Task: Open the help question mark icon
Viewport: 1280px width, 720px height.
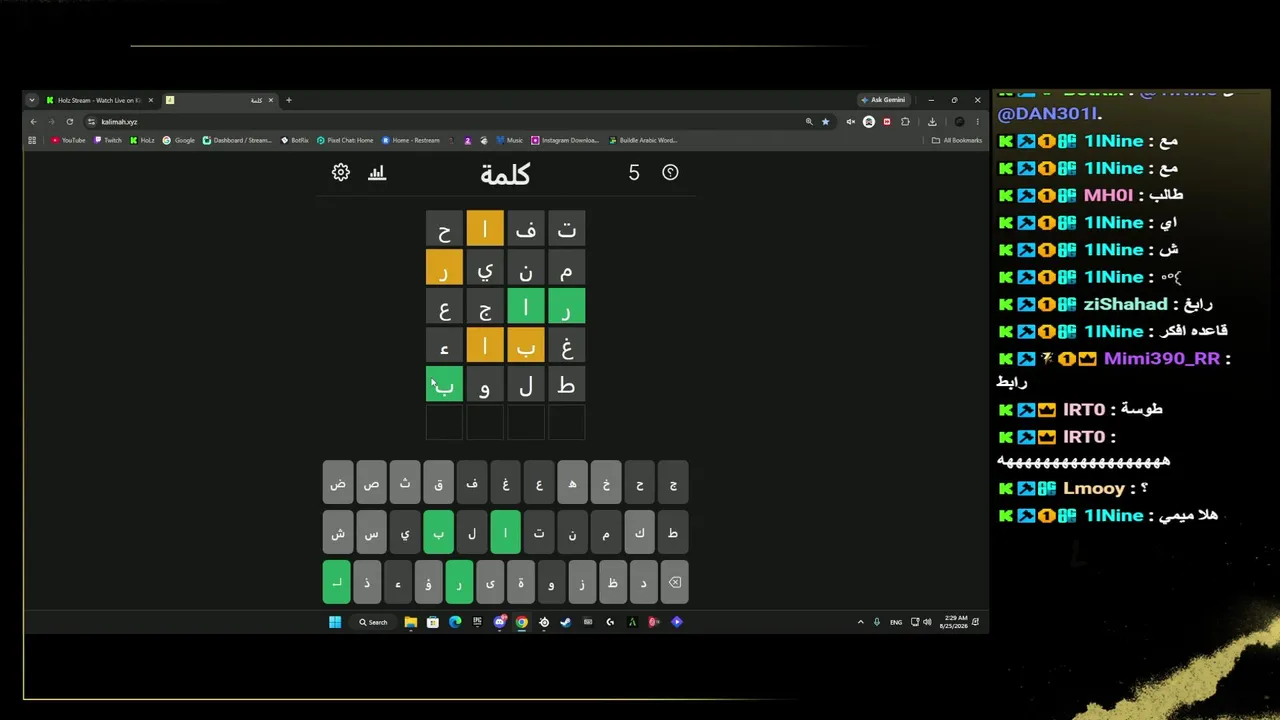Action: [x=670, y=172]
